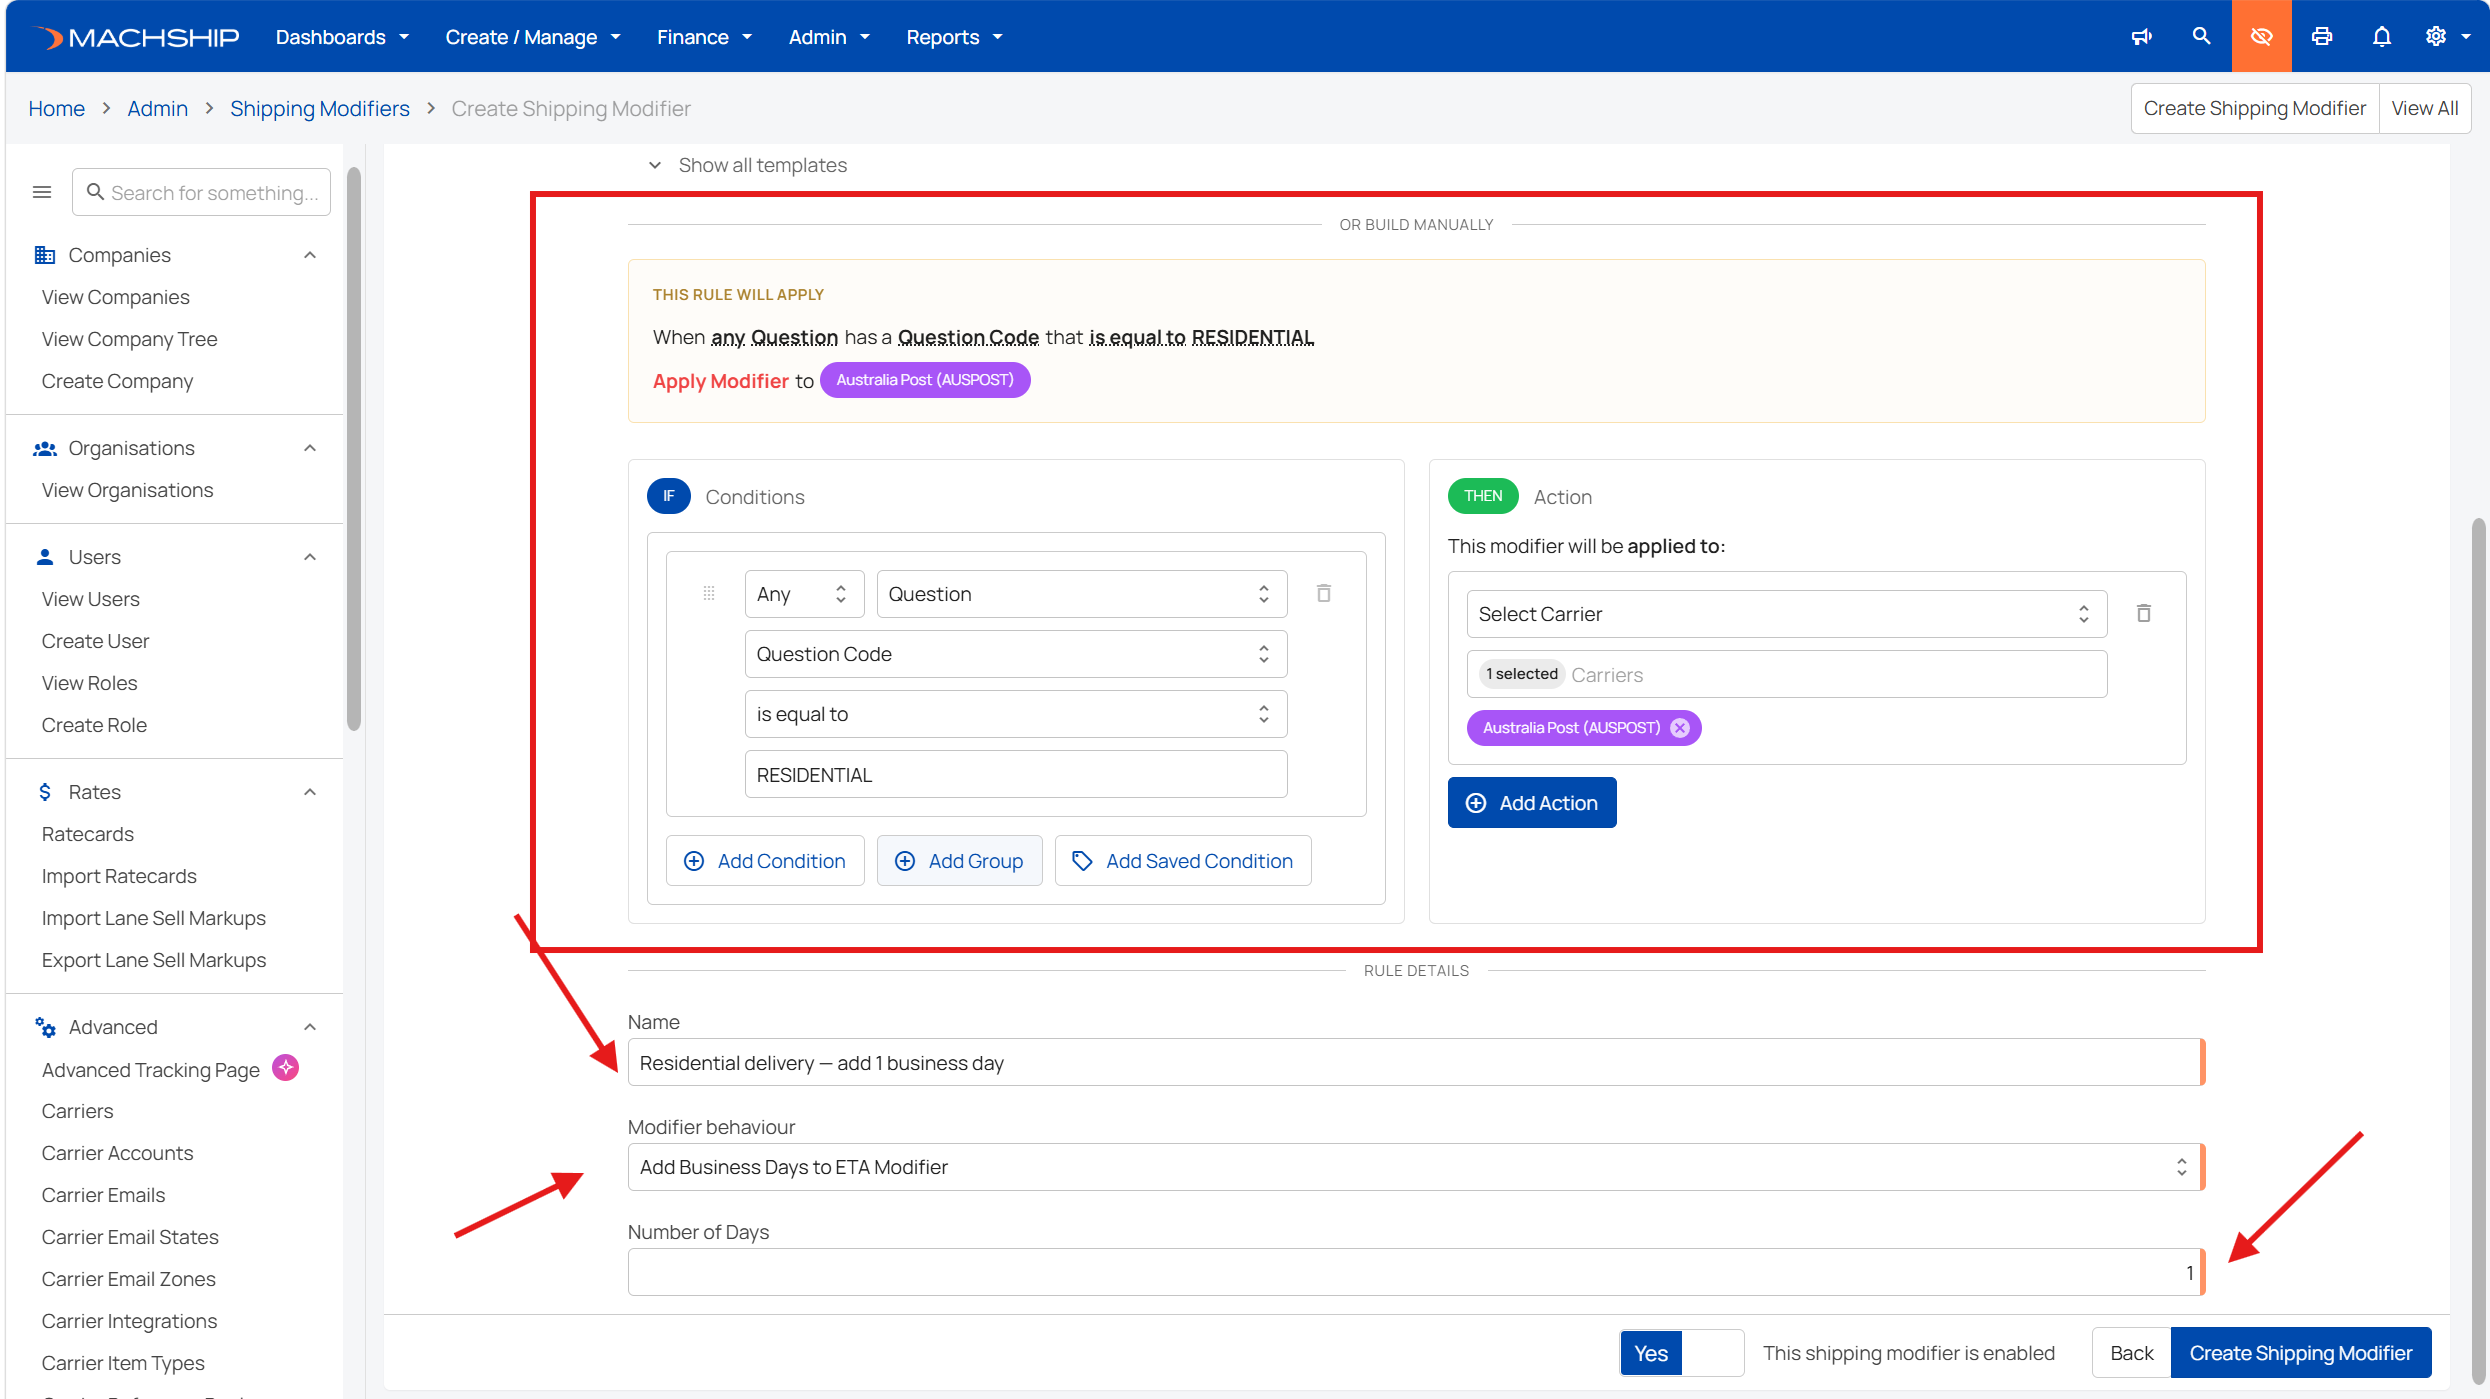2490x1399 pixels.
Task: Open the announcements megaphone icon
Action: [2142, 37]
